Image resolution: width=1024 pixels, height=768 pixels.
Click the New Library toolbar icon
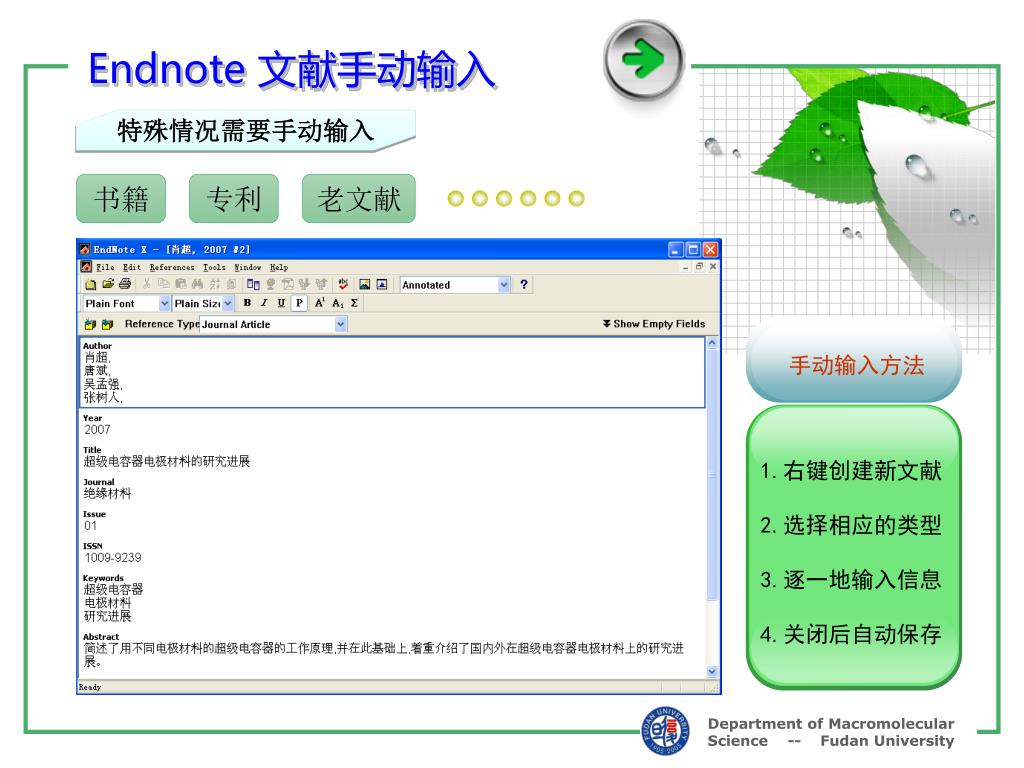click(x=91, y=284)
